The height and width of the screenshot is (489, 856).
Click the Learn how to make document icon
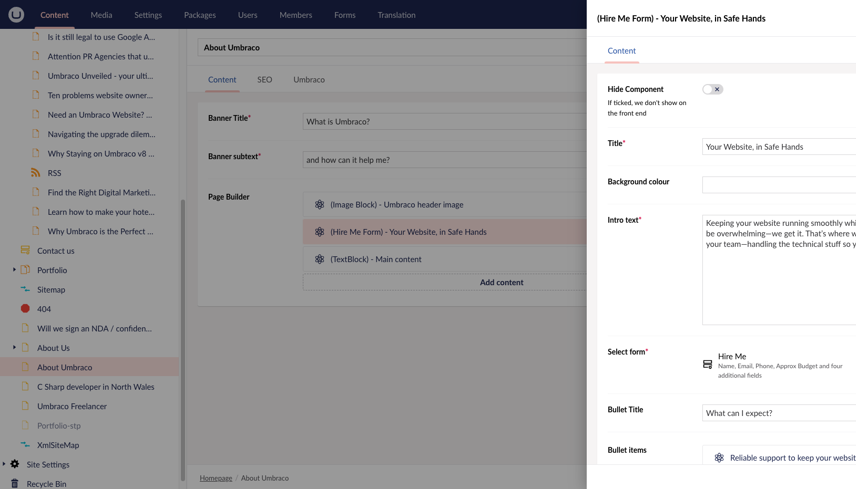pos(35,212)
